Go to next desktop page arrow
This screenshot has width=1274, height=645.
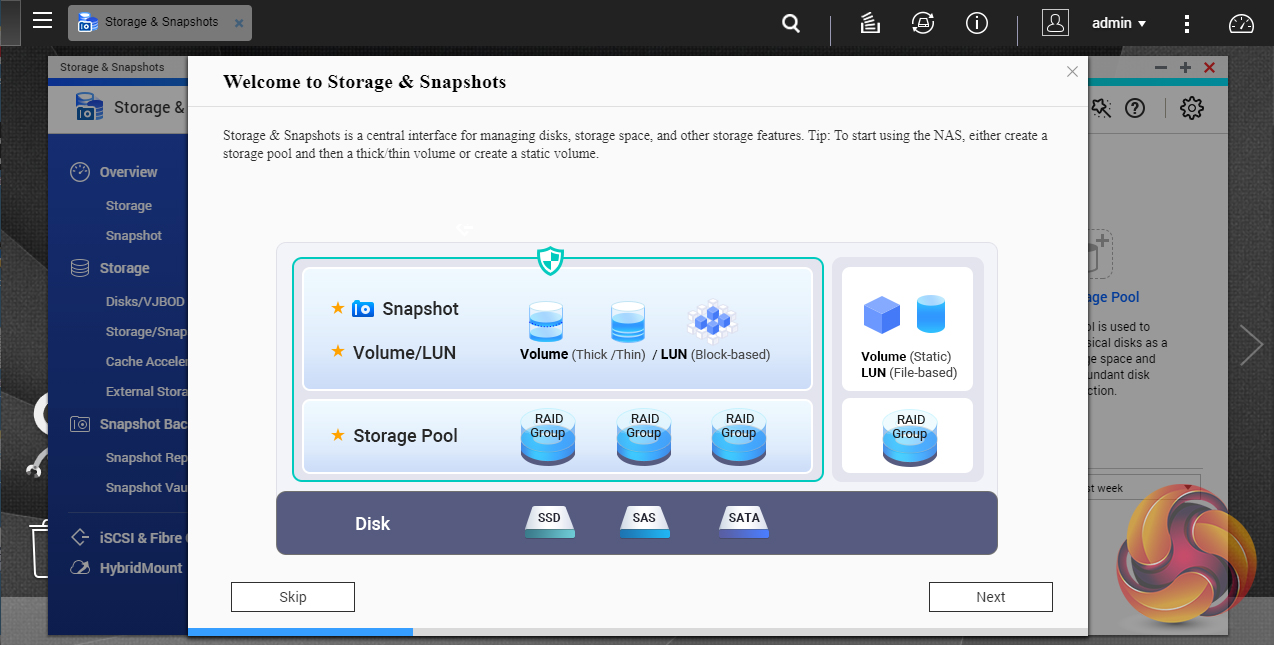(x=1252, y=344)
